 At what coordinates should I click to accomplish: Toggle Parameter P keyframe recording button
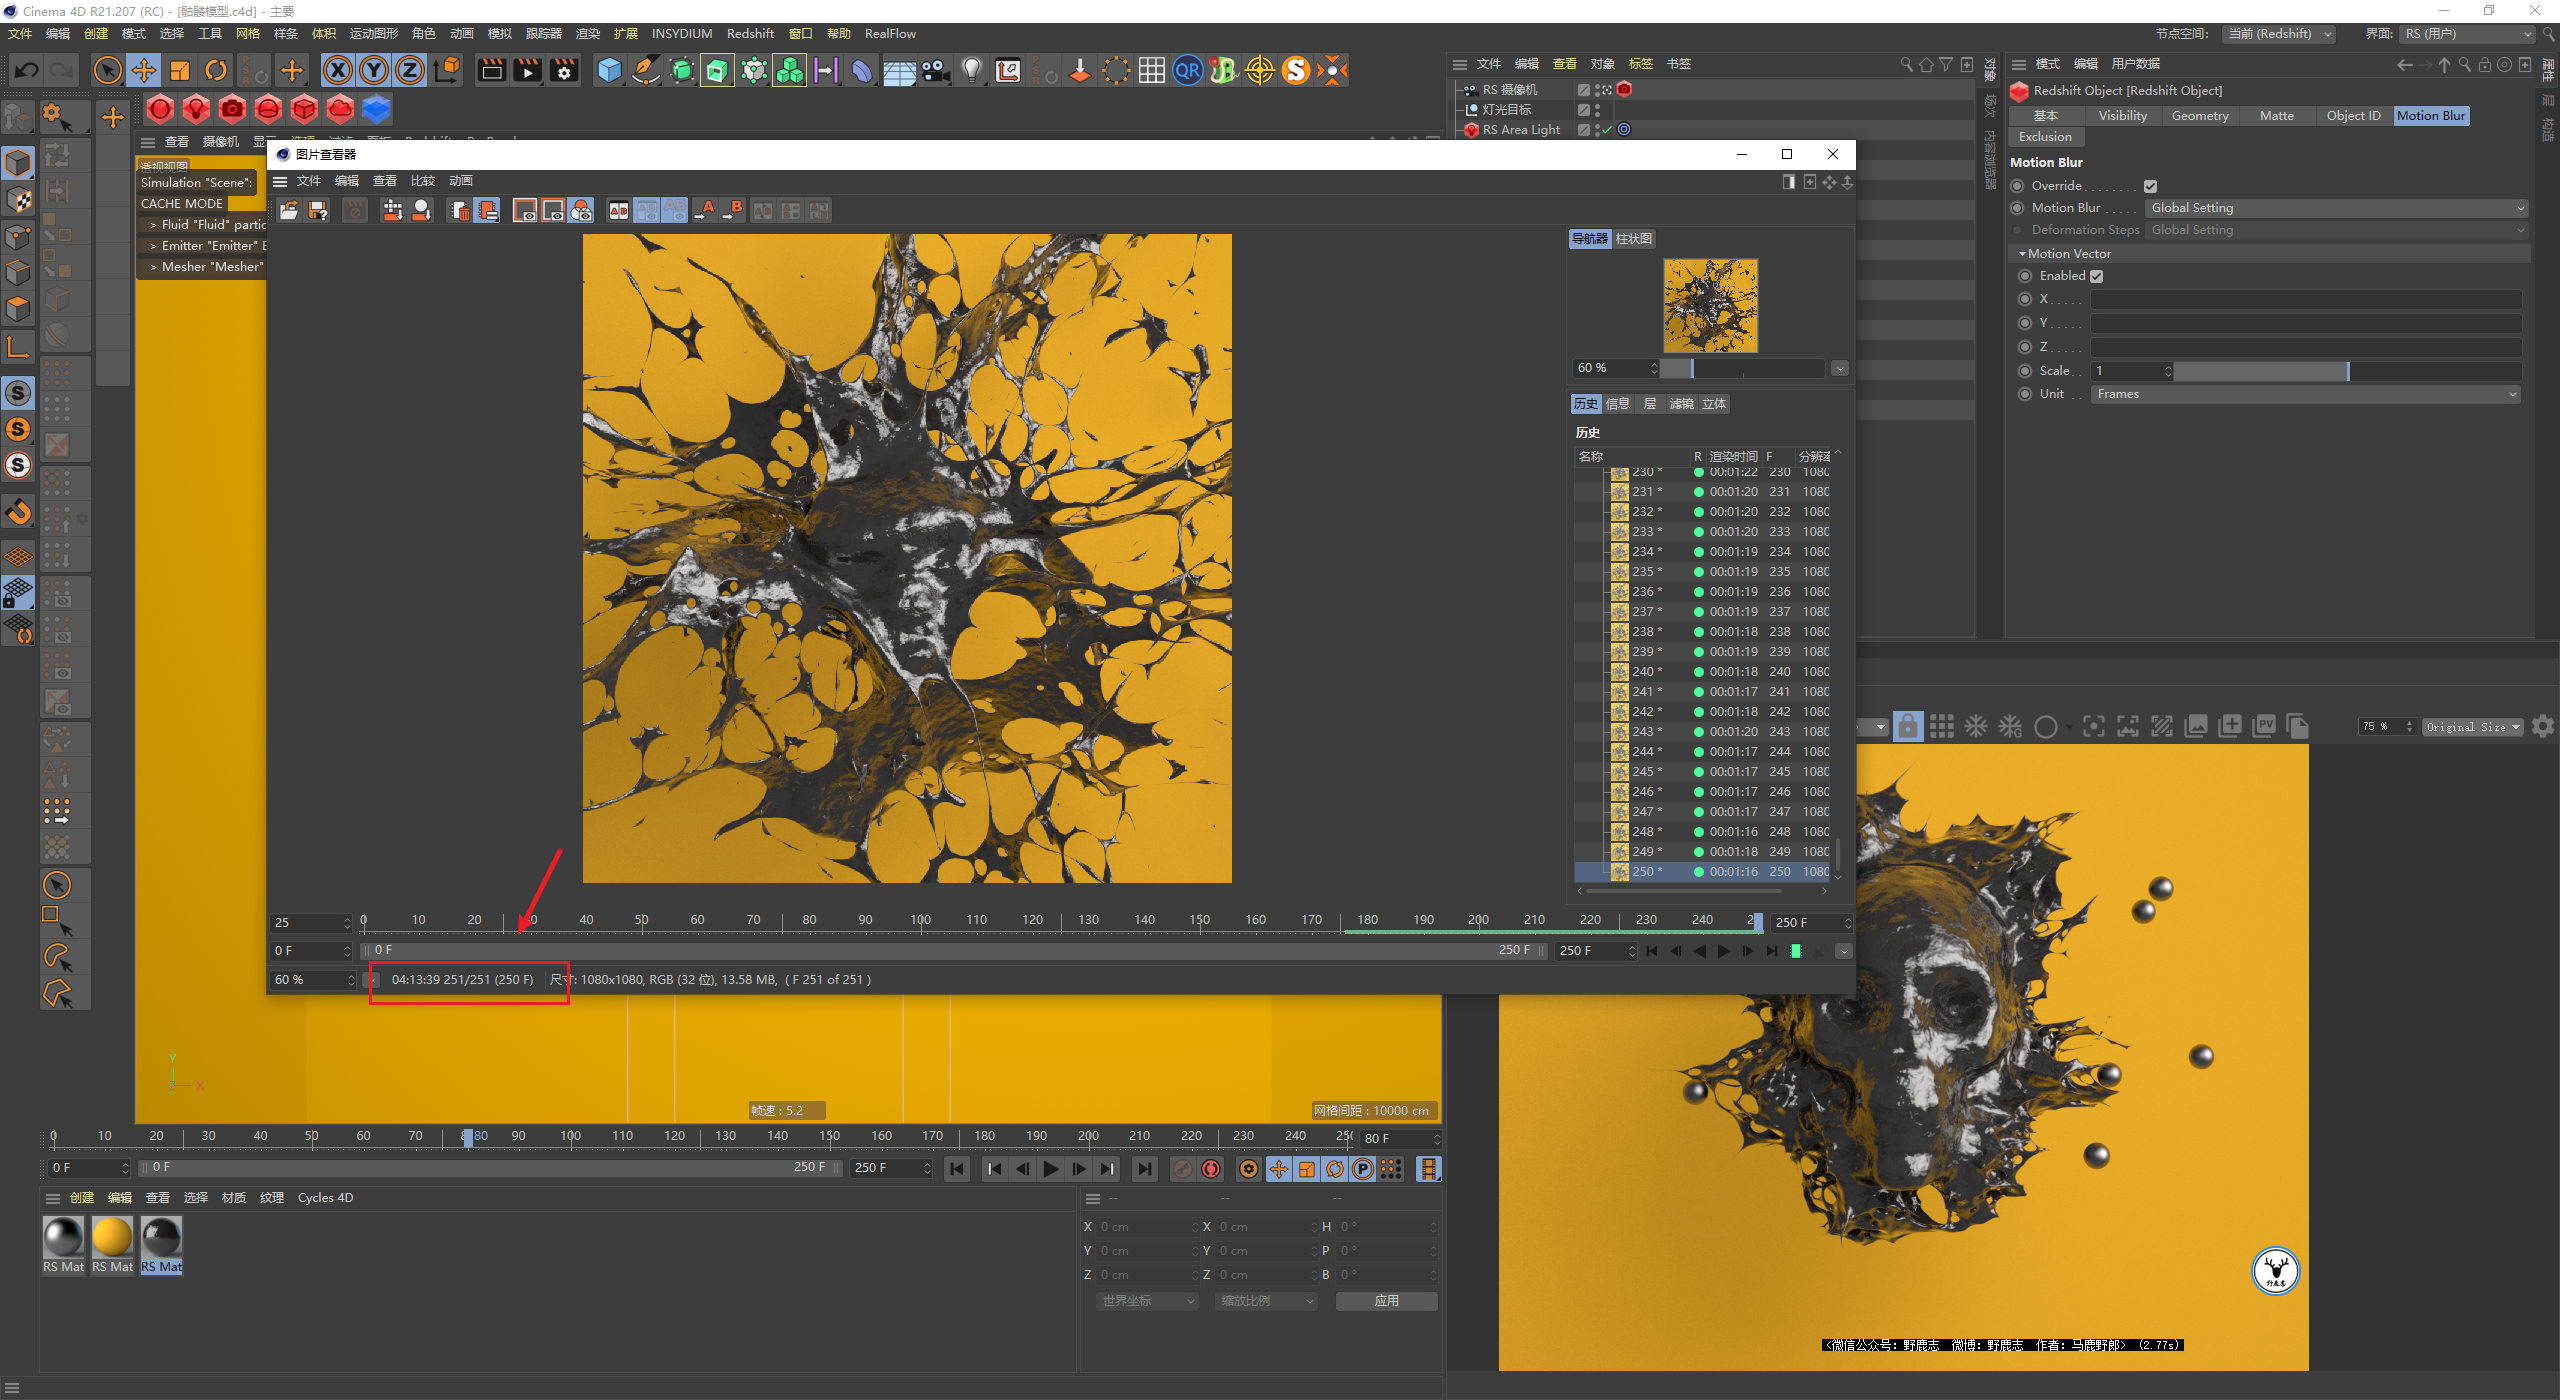tap(1363, 1169)
